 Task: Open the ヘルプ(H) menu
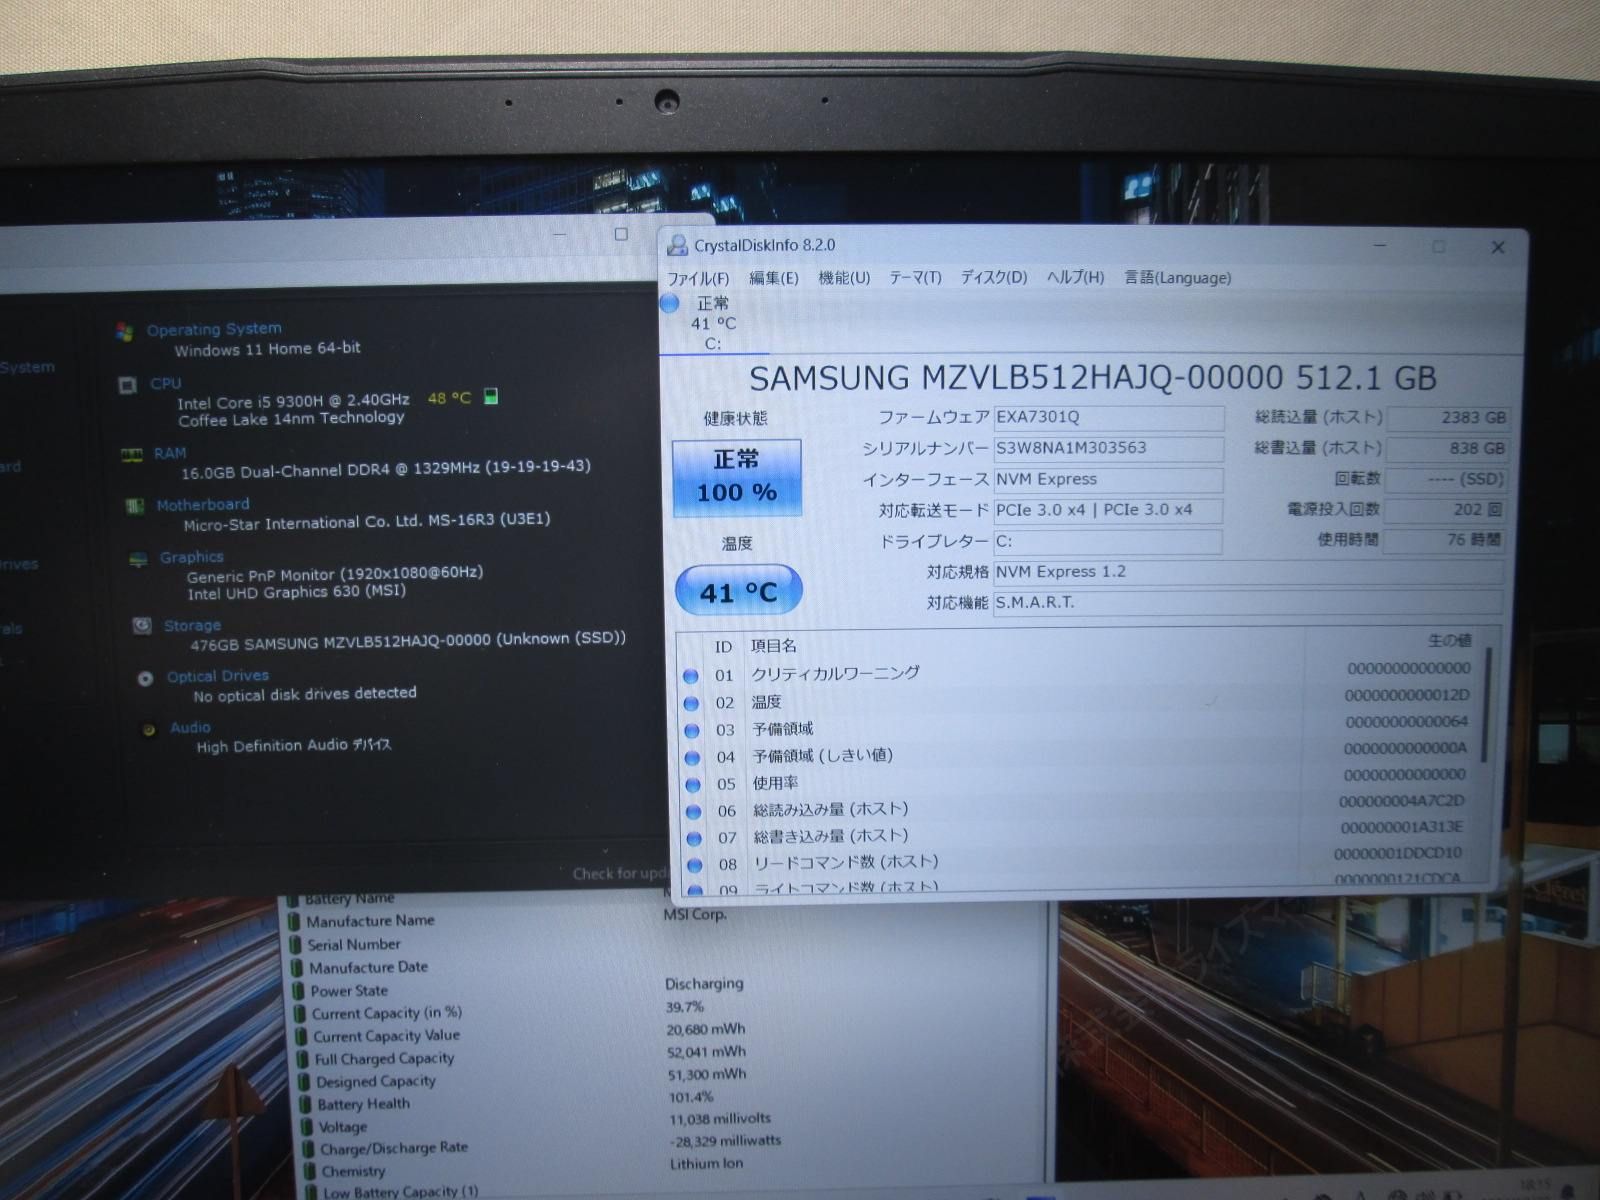pos(1075,278)
